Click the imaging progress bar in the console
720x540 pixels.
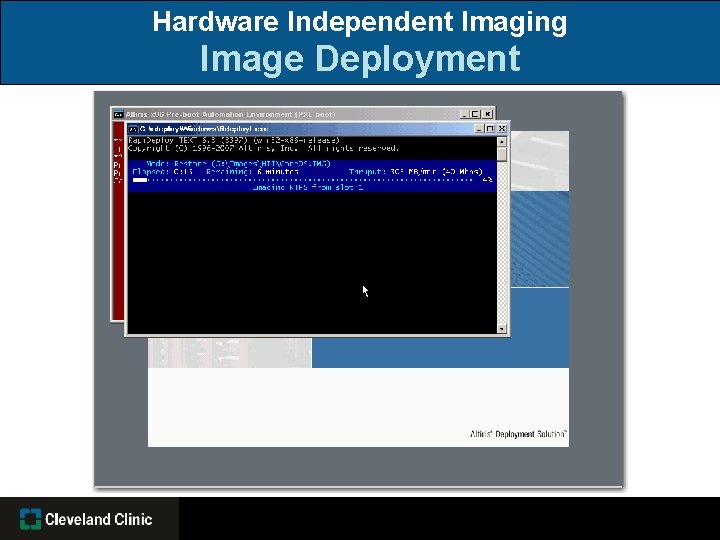(x=303, y=180)
